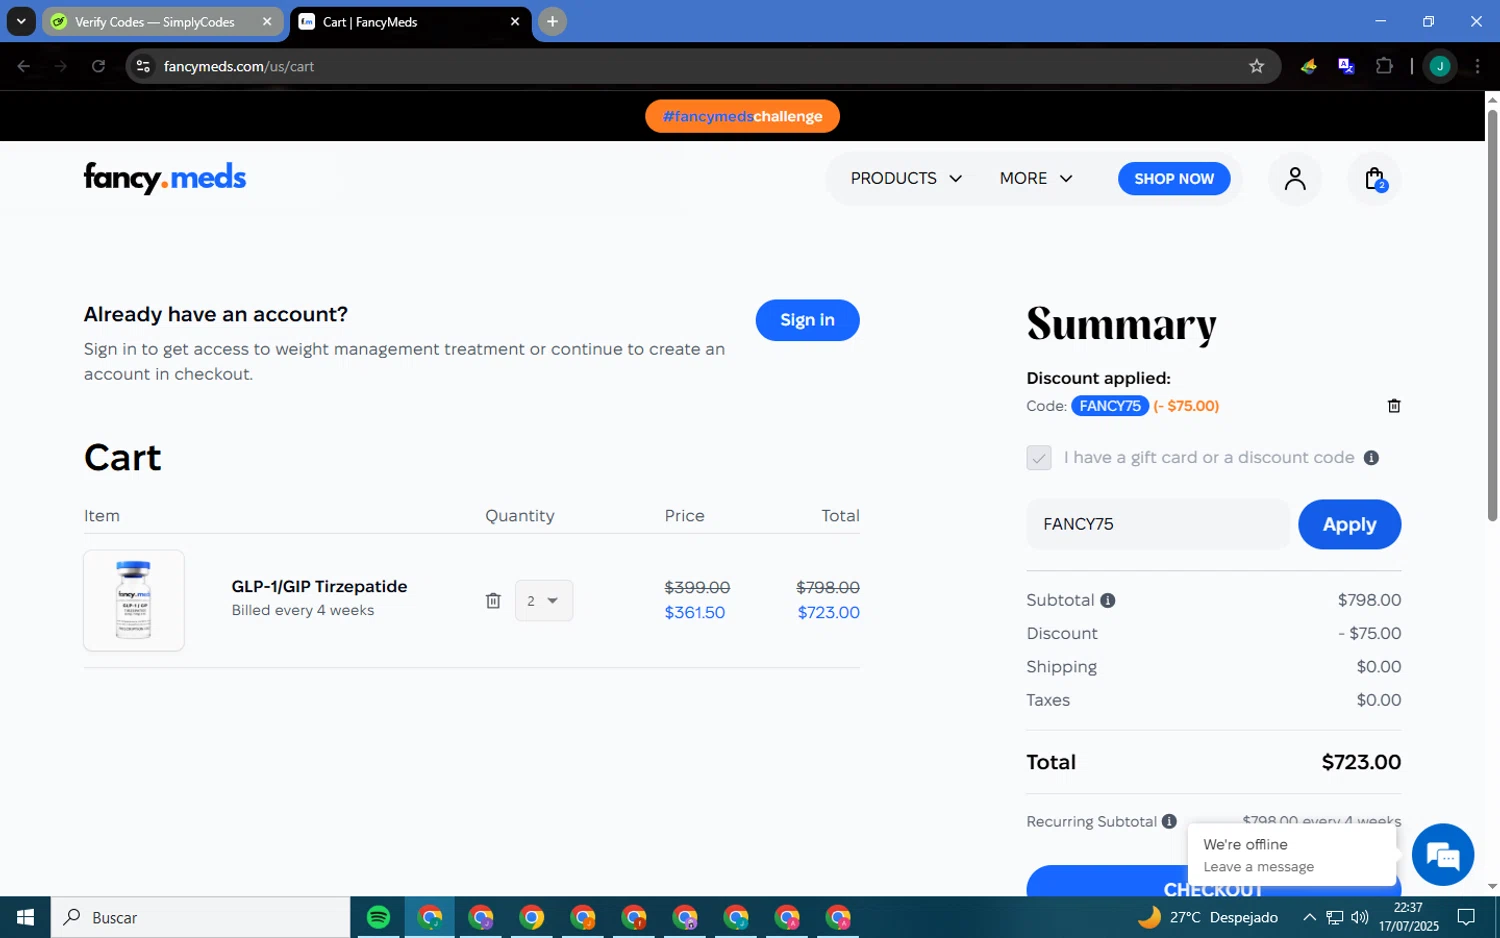Open Windows Start menu
This screenshot has height=938, width=1500.
[25, 917]
